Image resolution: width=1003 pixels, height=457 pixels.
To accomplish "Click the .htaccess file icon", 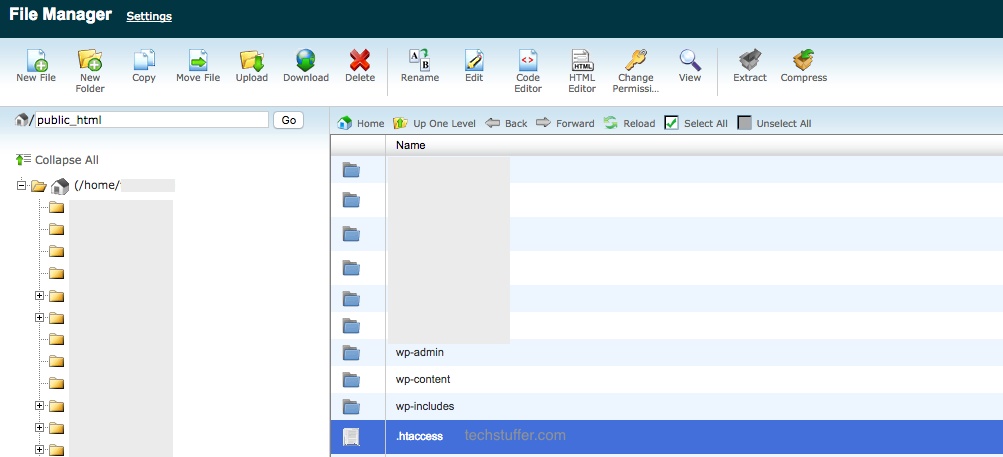I will tap(351, 437).
